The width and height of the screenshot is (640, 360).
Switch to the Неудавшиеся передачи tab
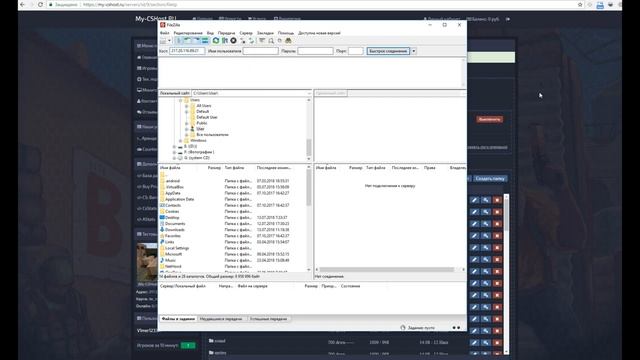[221, 319]
